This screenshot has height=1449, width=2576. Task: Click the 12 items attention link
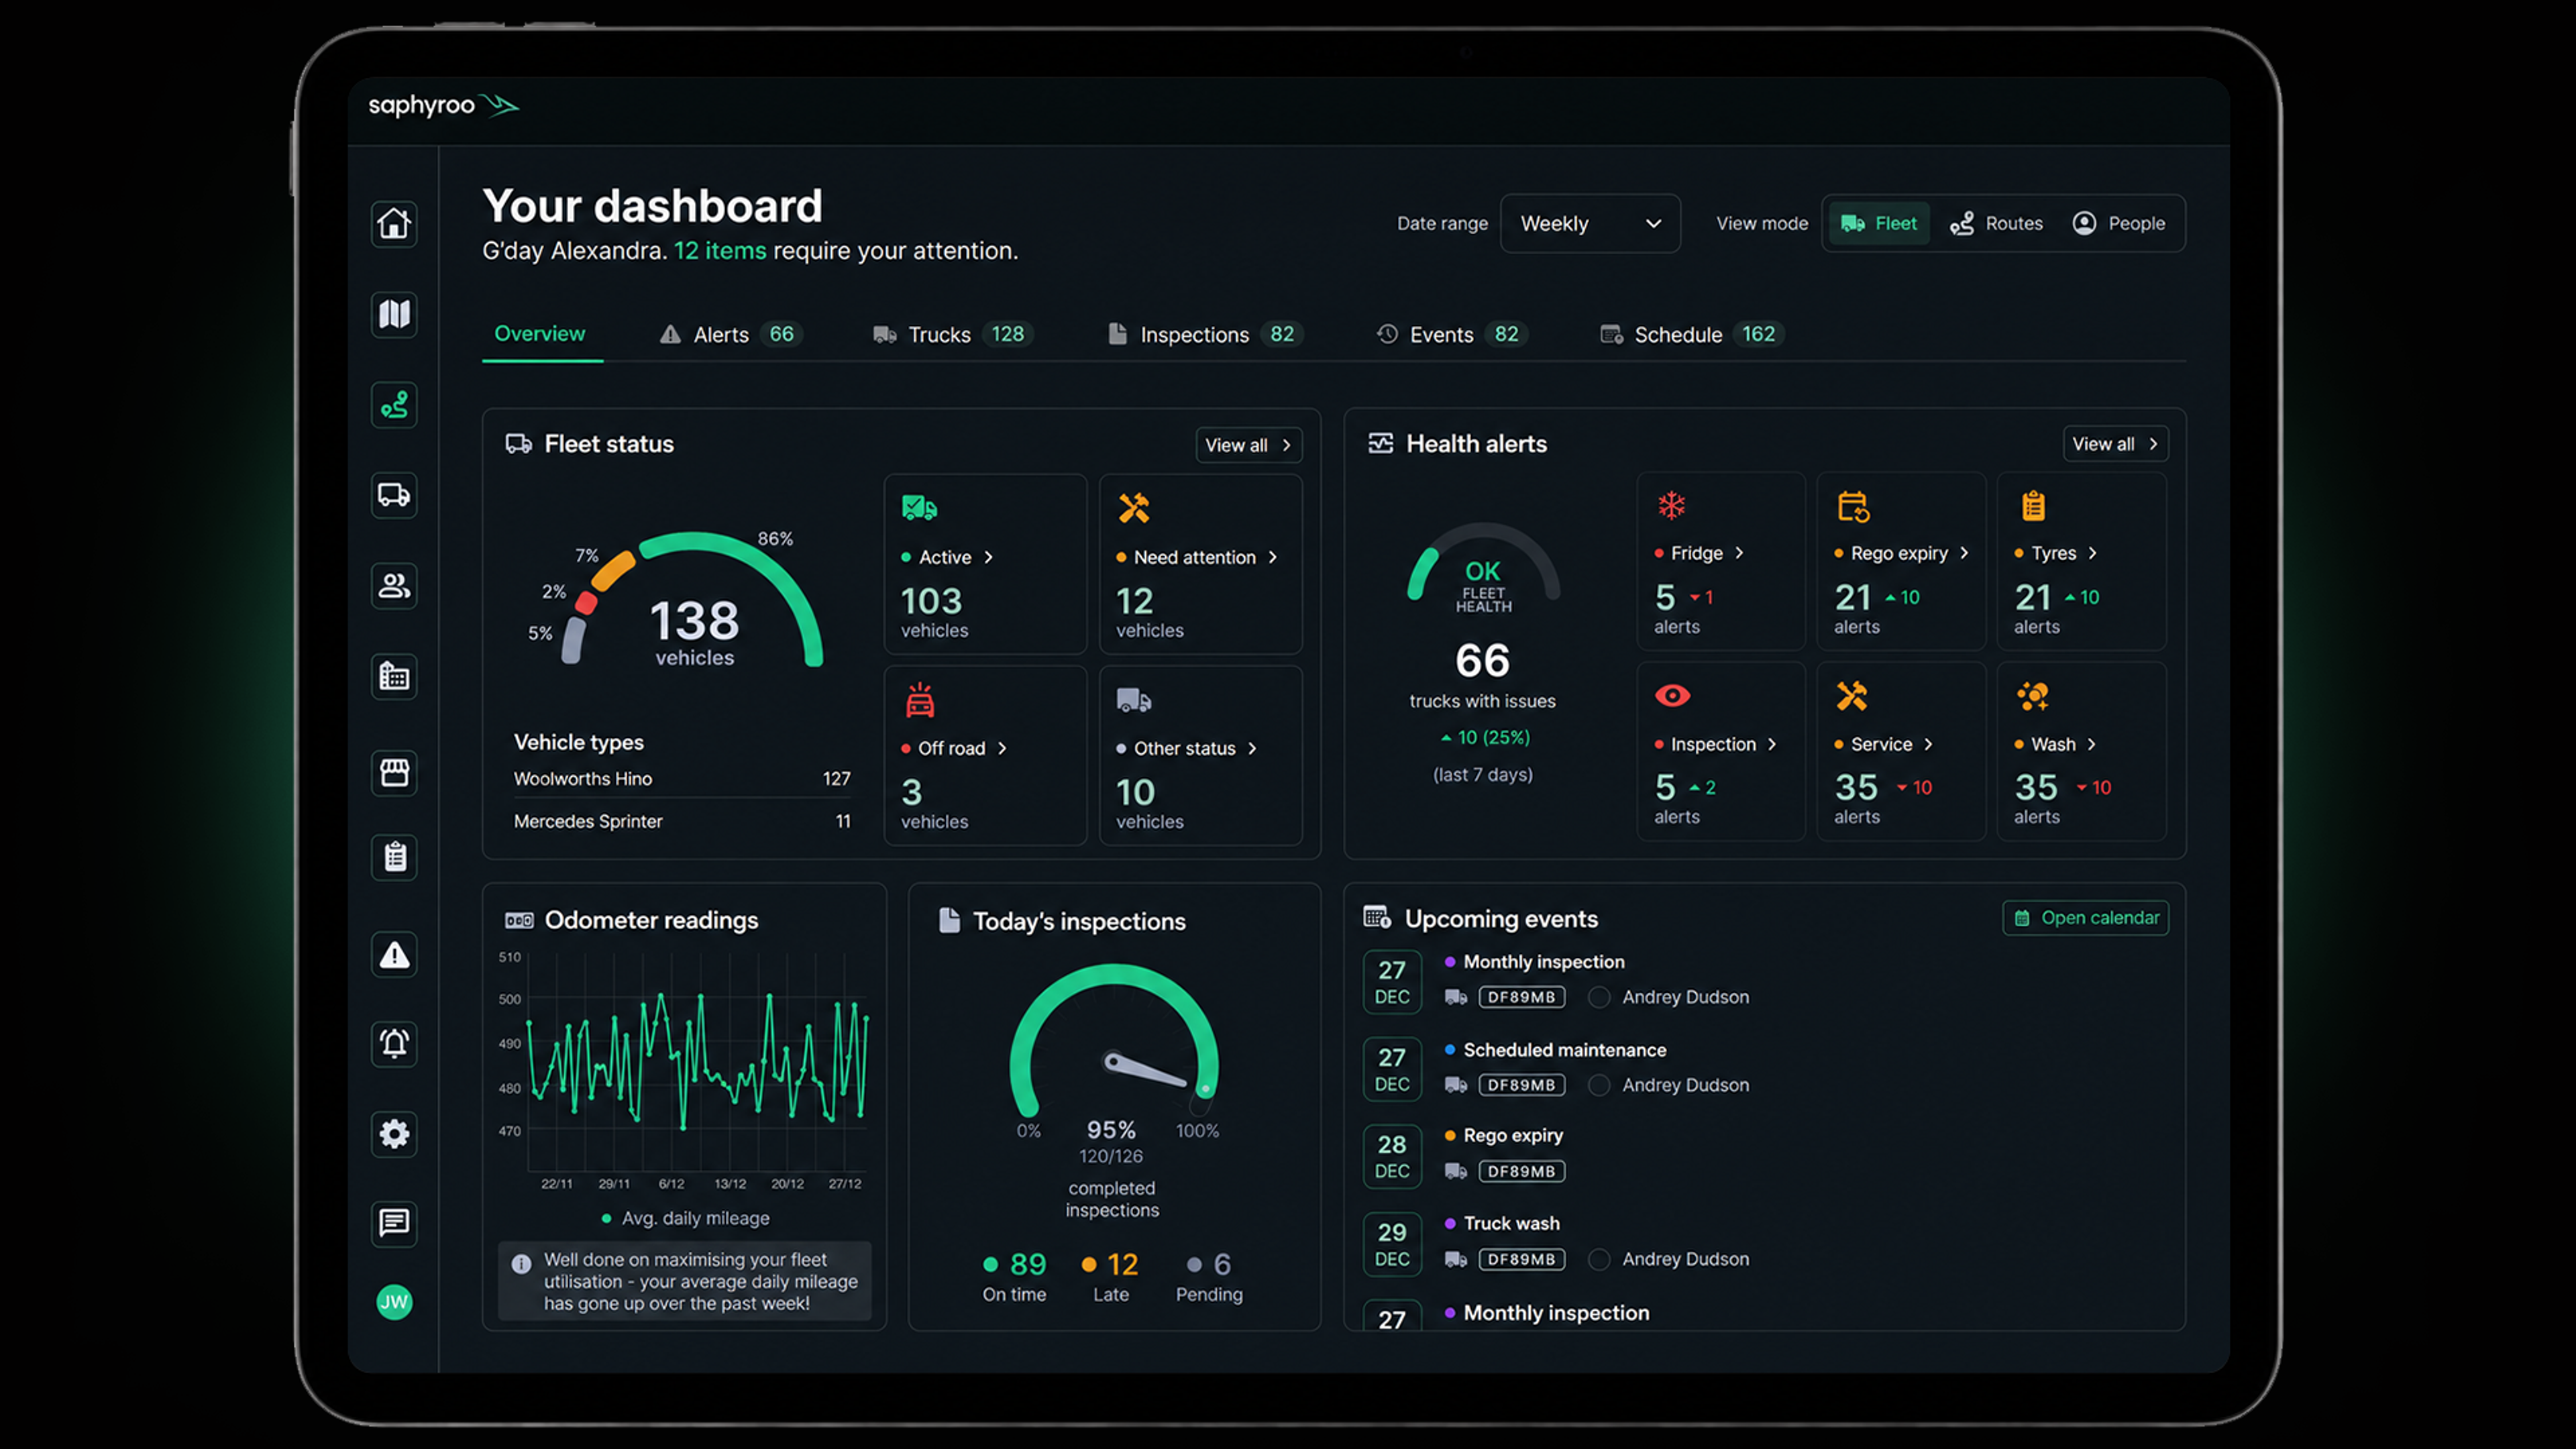click(x=720, y=251)
